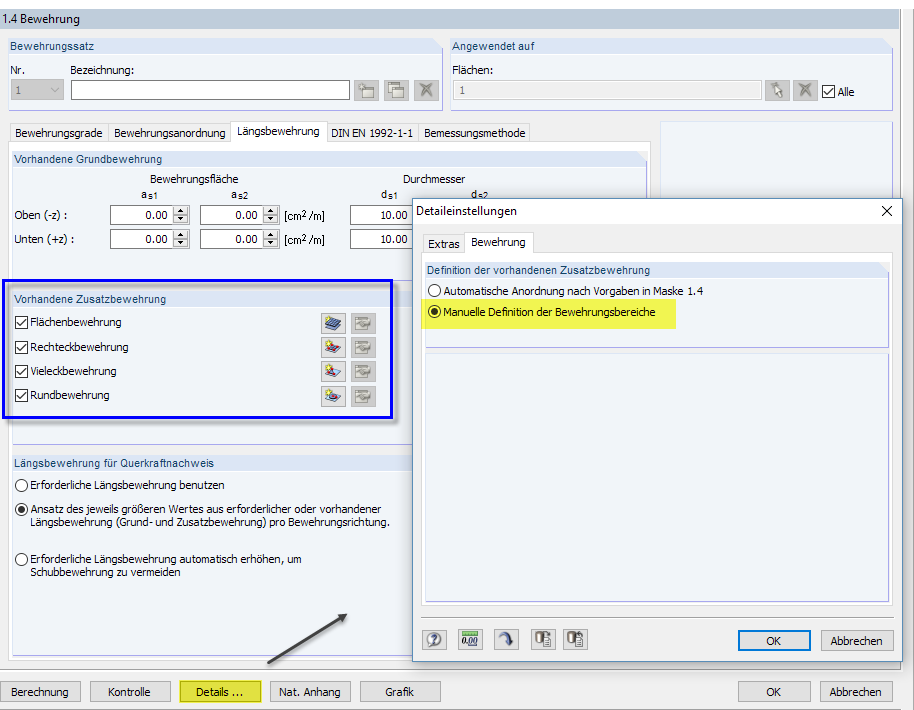Choose Erforderliche Längsbewehrung benutzen option
The height and width of the screenshot is (710, 914).
[x=20, y=485]
